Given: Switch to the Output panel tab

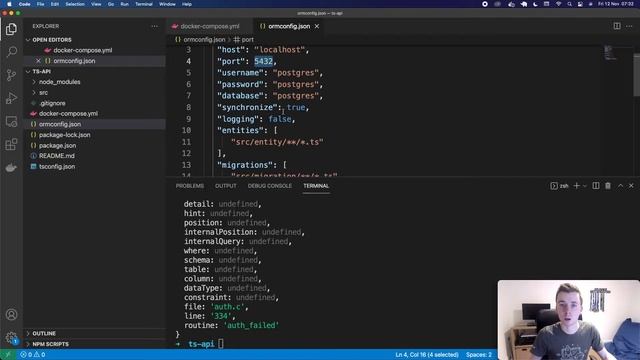Looking at the screenshot, I should click(226, 186).
